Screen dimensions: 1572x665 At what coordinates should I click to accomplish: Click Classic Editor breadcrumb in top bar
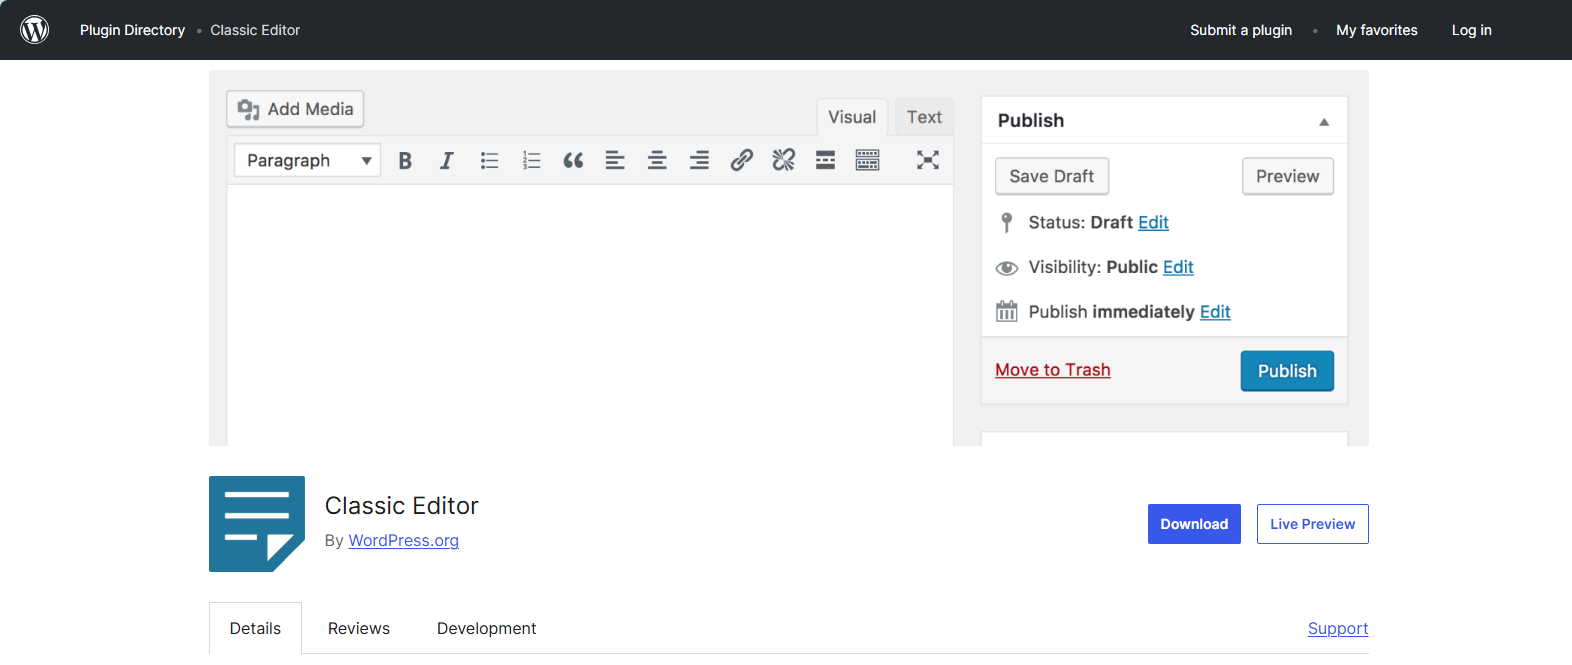click(255, 30)
